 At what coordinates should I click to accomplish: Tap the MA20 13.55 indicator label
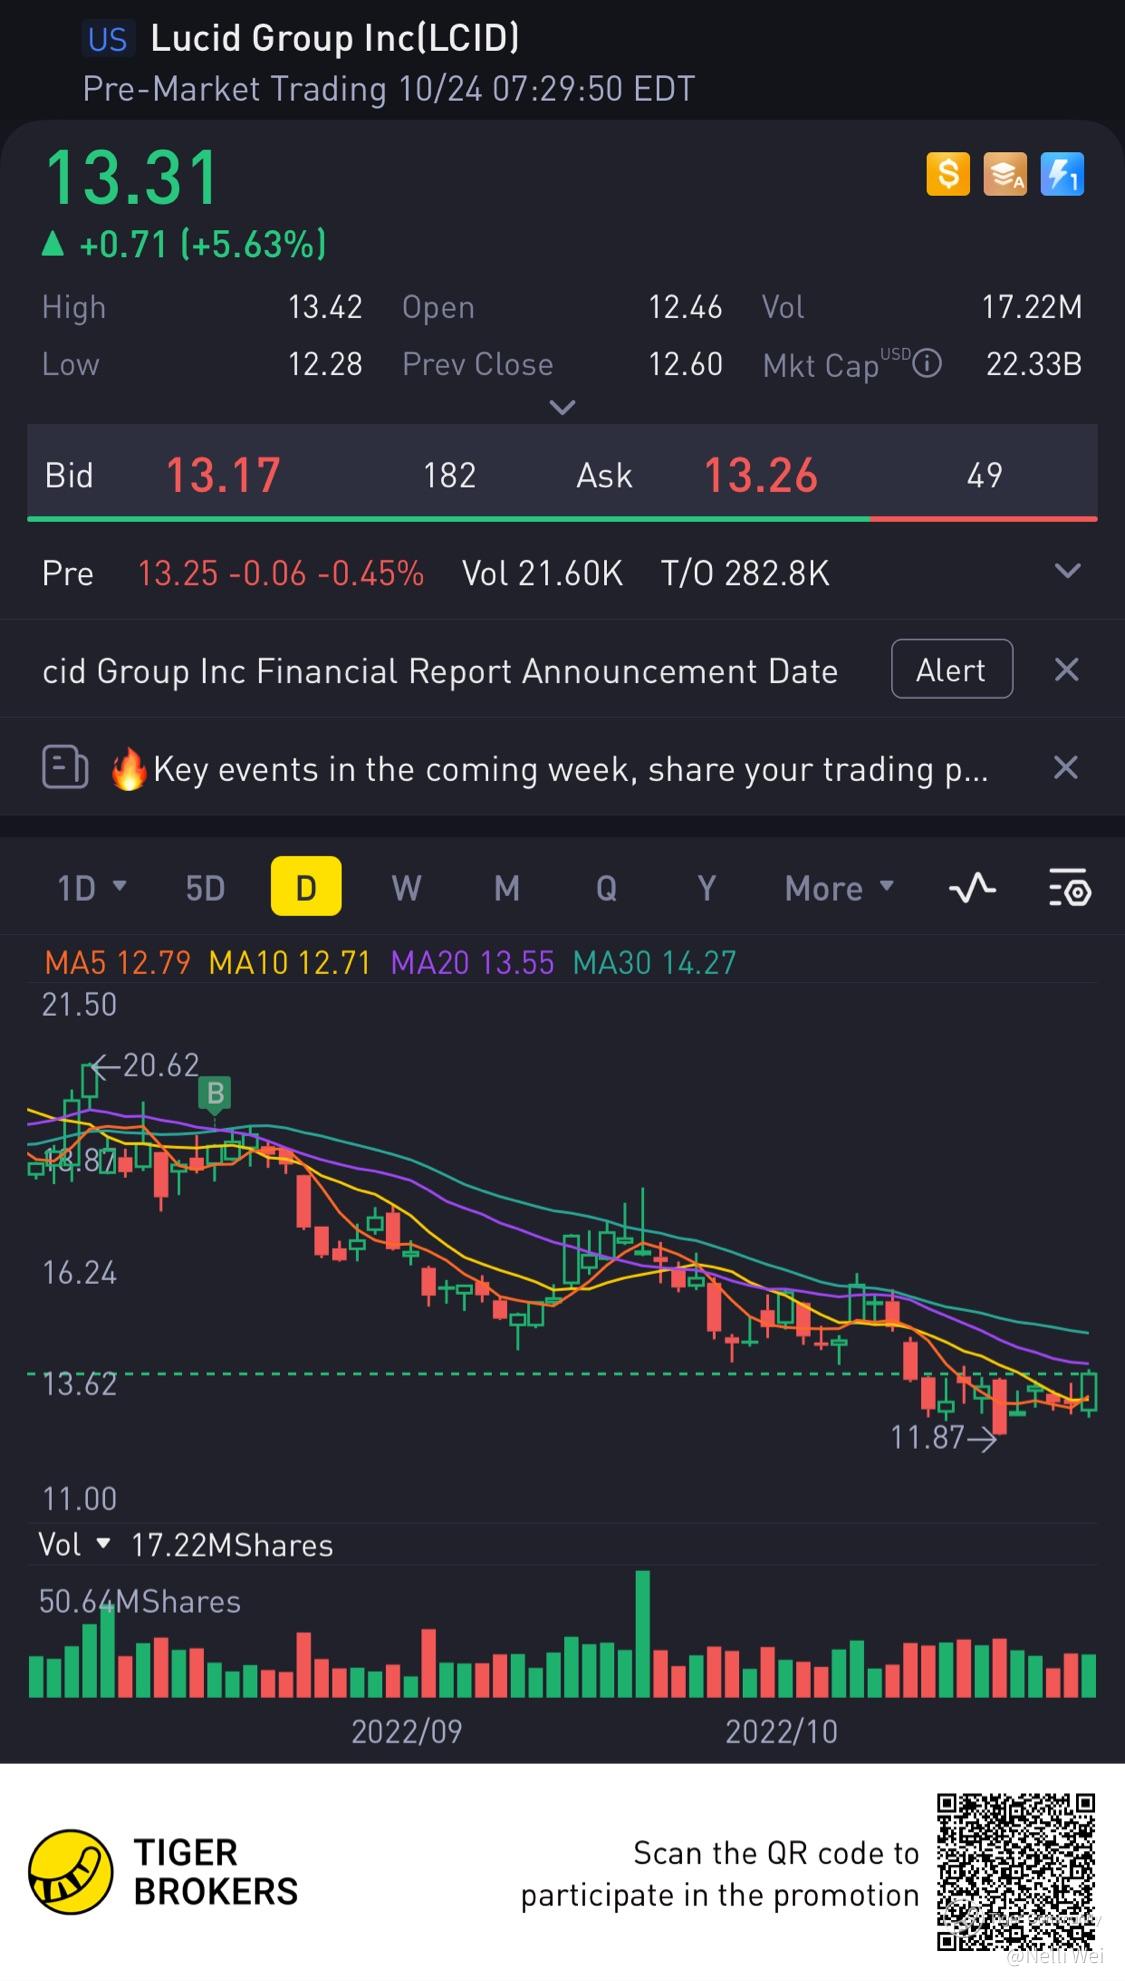pos(472,963)
